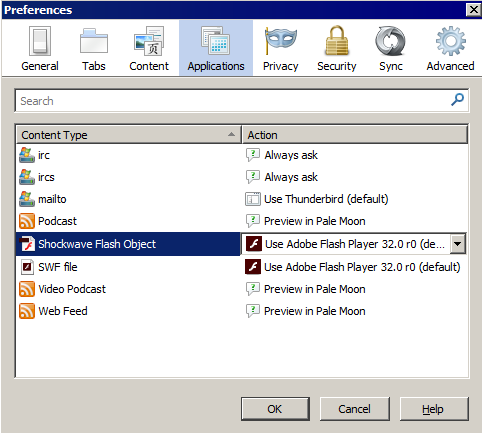Click the Podcast row's Preview in Pale Moon action
Viewport: 482px width, 433px height.
coord(315,221)
